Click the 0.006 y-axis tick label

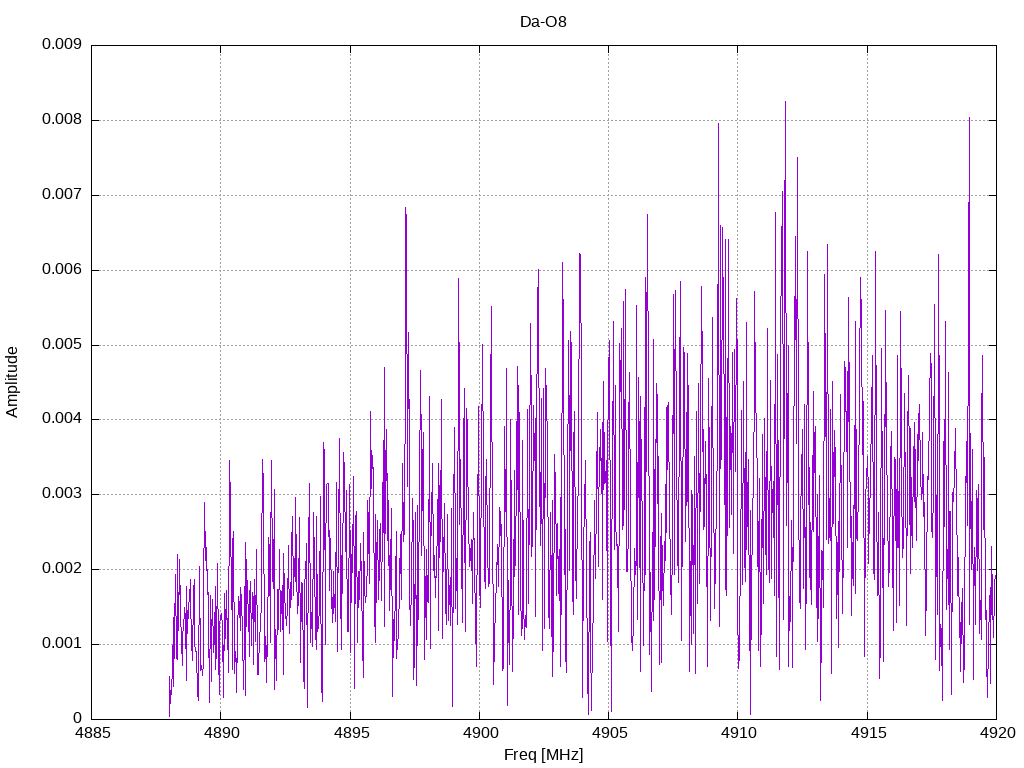coord(62,269)
